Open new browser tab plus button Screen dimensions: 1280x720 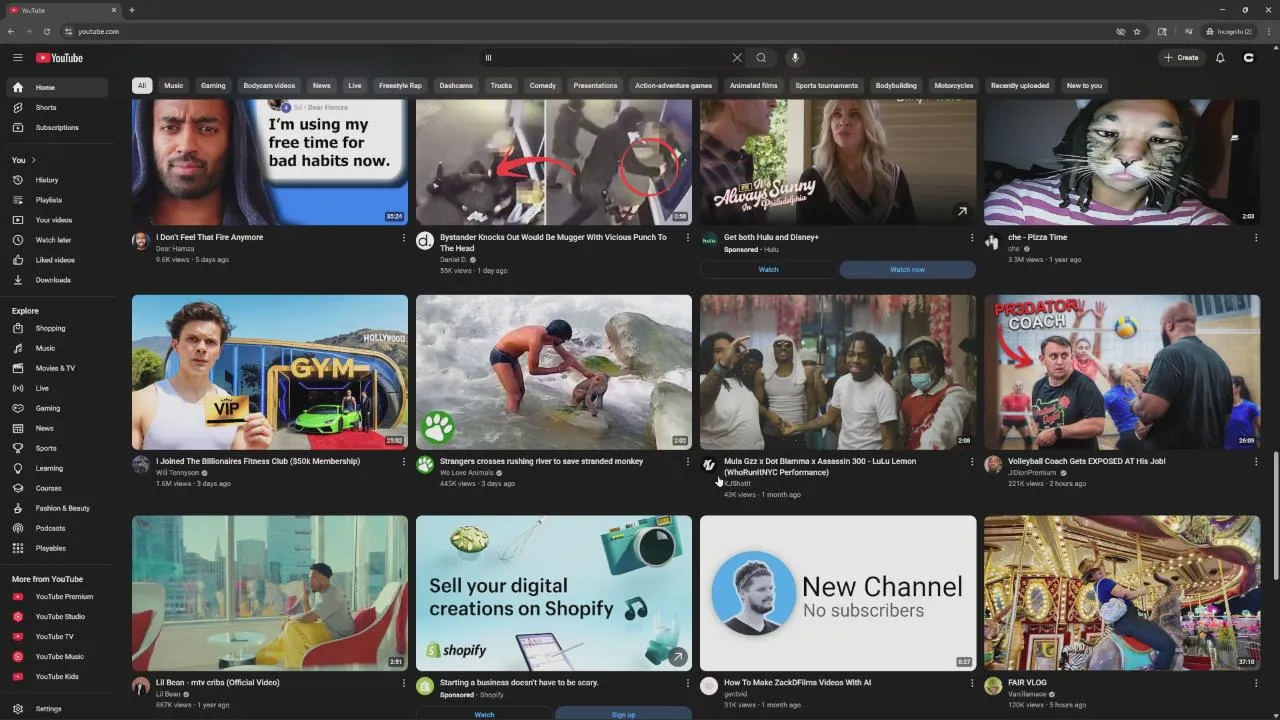pyautogui.click(x=132, y=10)
